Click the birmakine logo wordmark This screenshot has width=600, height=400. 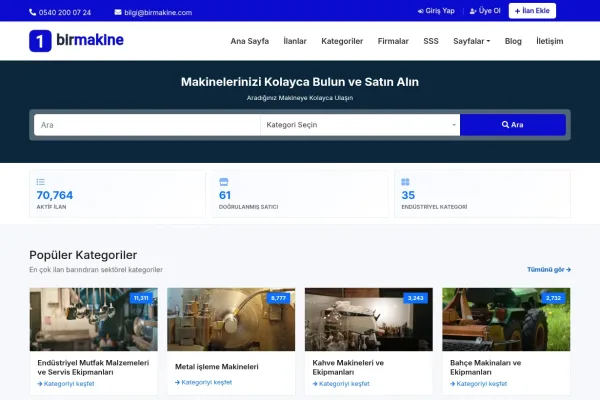pos(90,40)
